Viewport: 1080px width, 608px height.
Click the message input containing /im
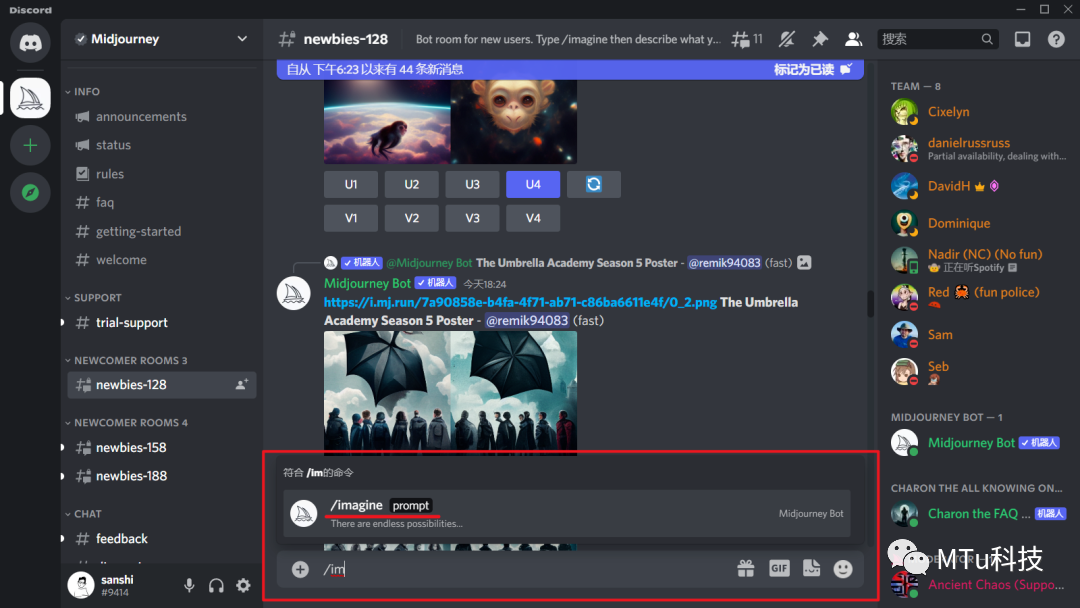click(x=523, y=569)
